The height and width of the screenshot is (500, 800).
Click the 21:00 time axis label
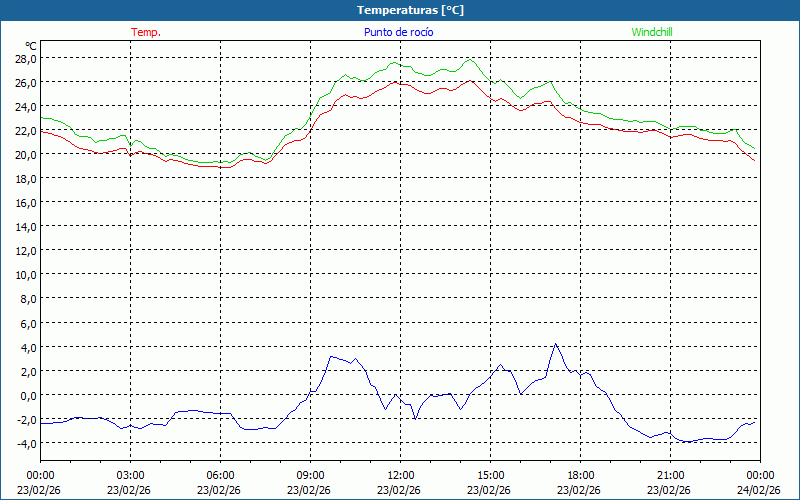pyautogui.click(x=670, y=475)
